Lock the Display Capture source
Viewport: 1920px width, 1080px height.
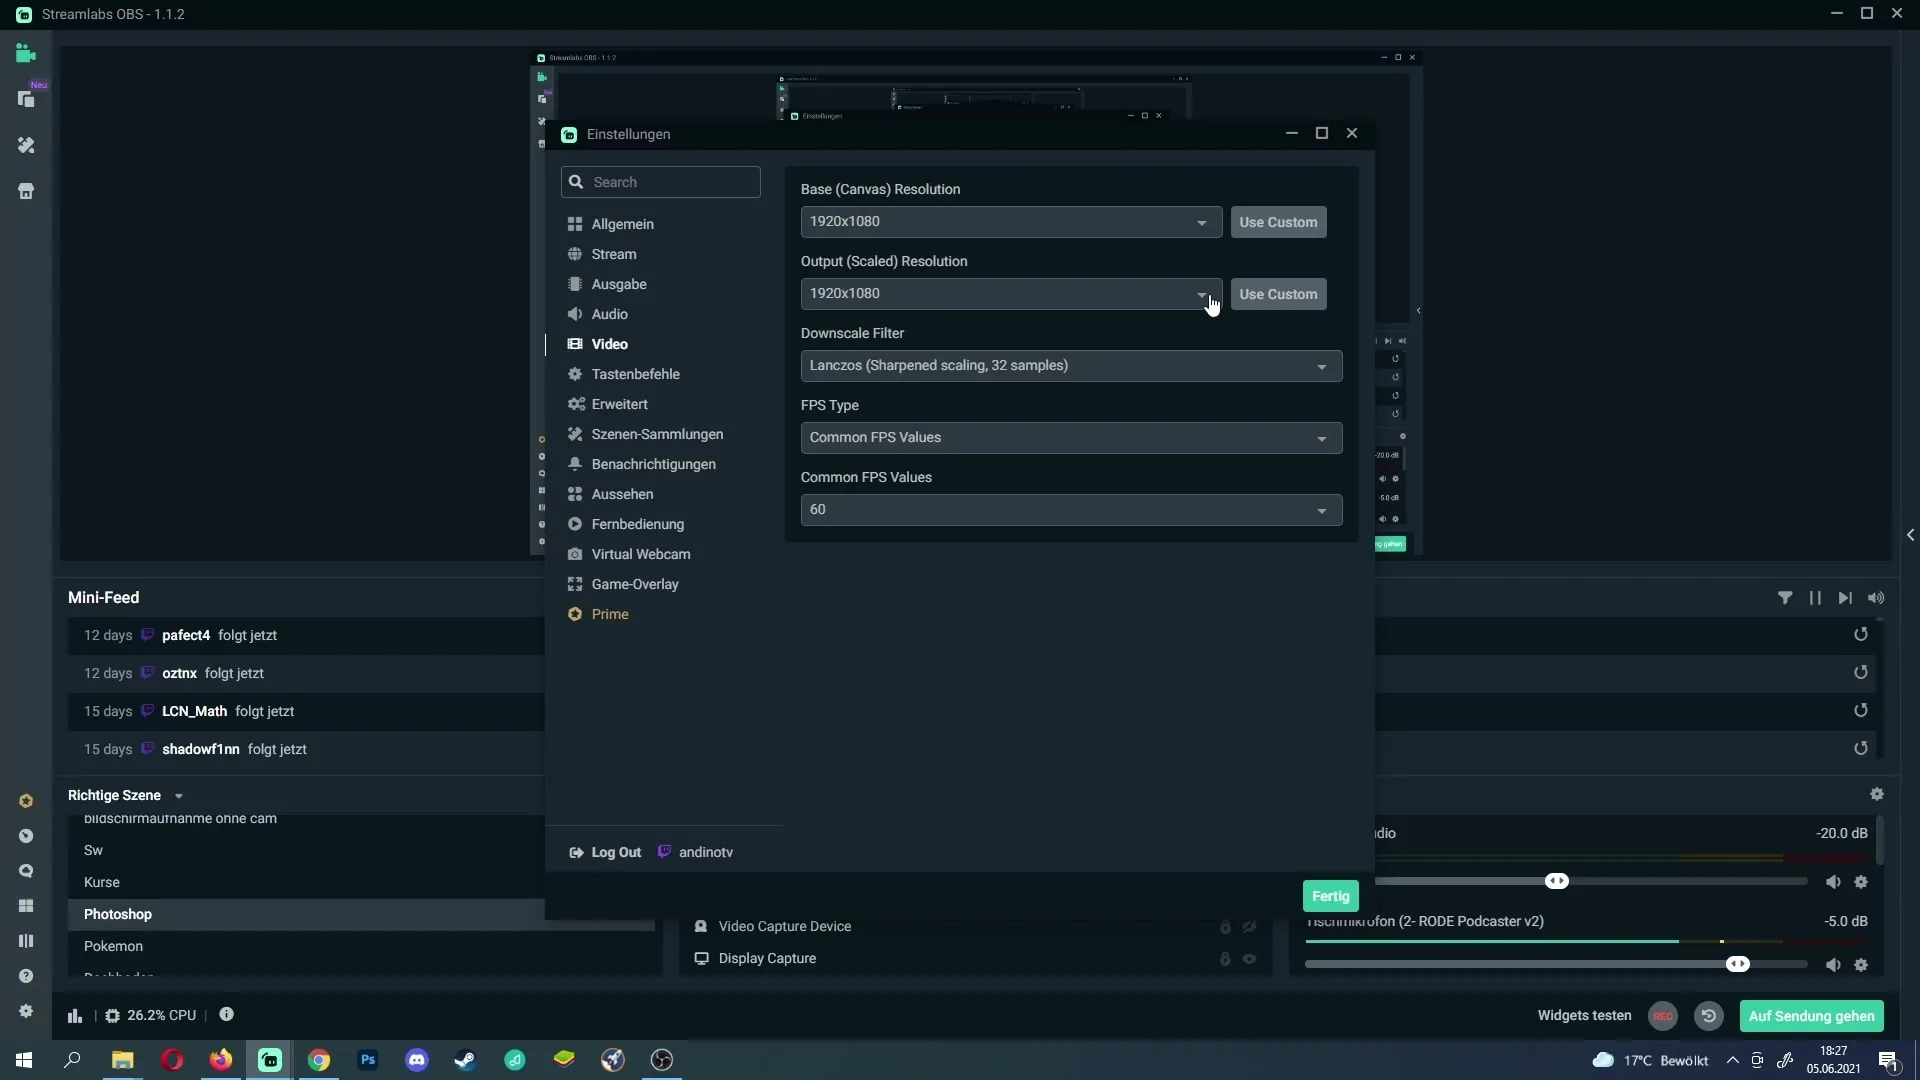point(1225,959)
